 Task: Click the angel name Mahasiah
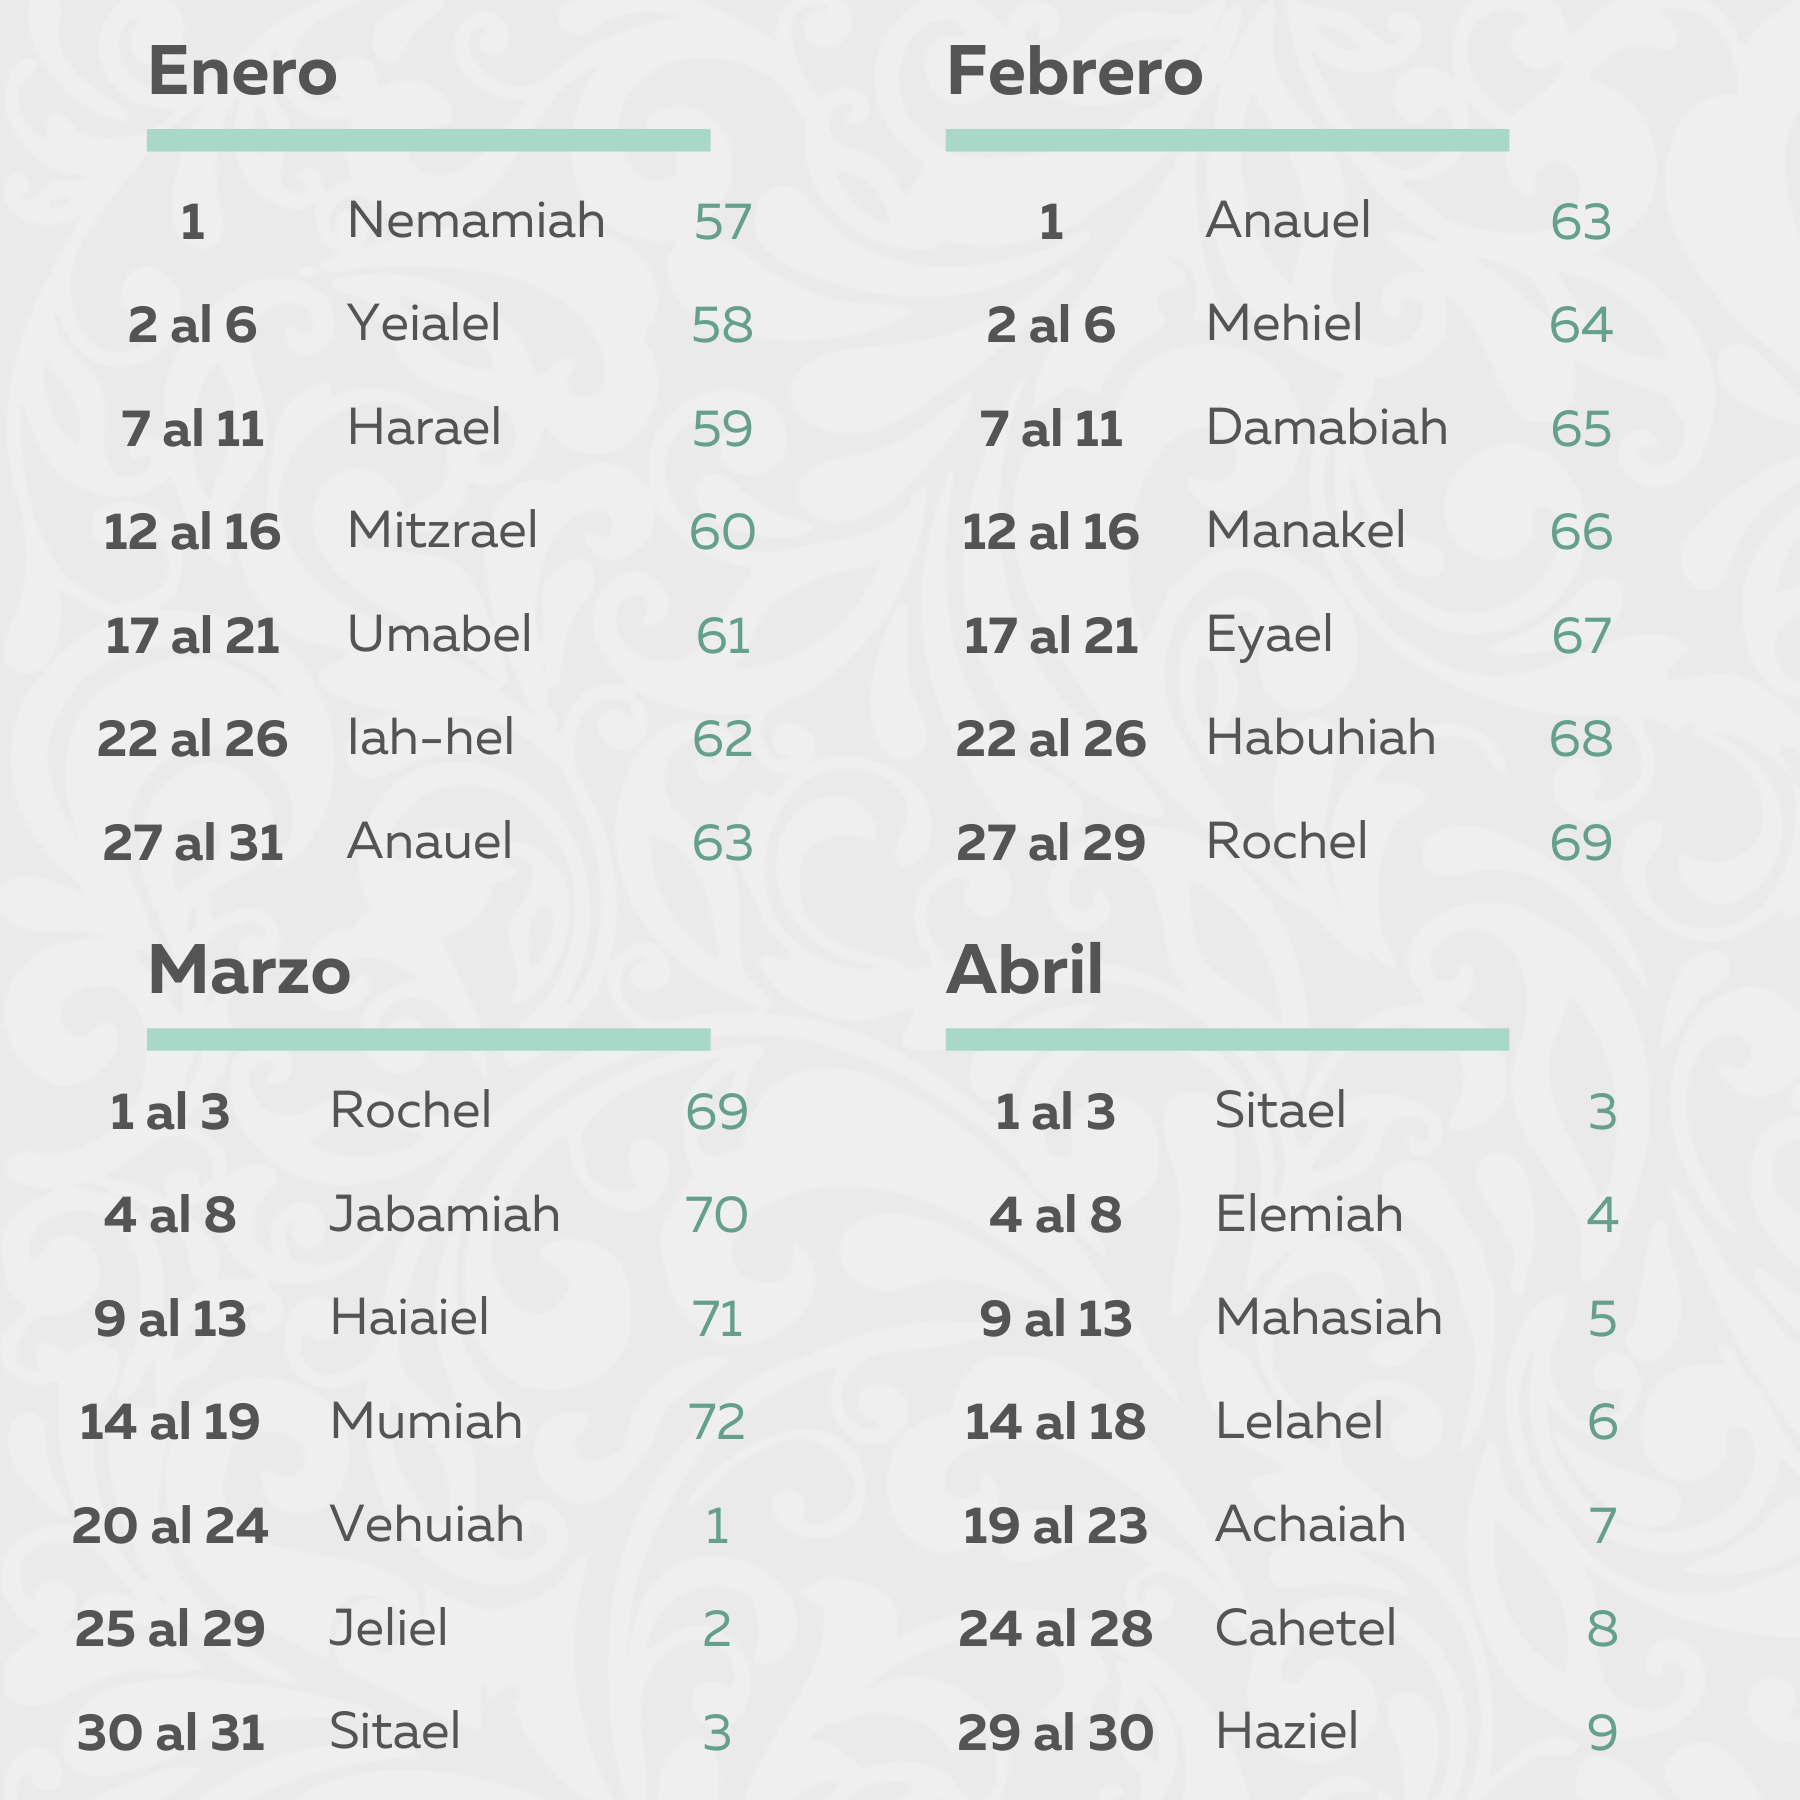1328,1318
